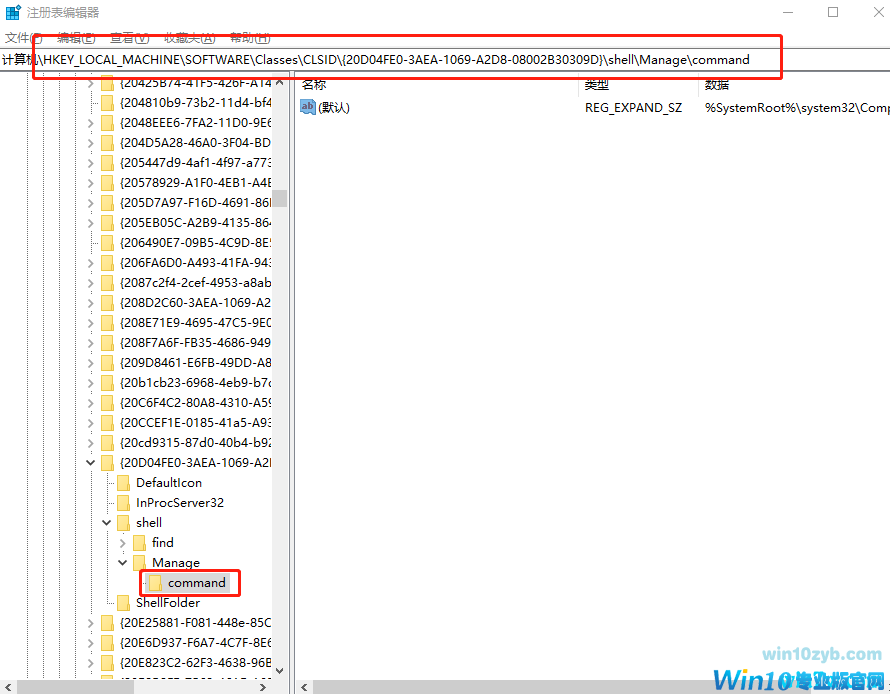Click the string value icon beside (默认)
890x694 pixels.
(x=308, y=107)
